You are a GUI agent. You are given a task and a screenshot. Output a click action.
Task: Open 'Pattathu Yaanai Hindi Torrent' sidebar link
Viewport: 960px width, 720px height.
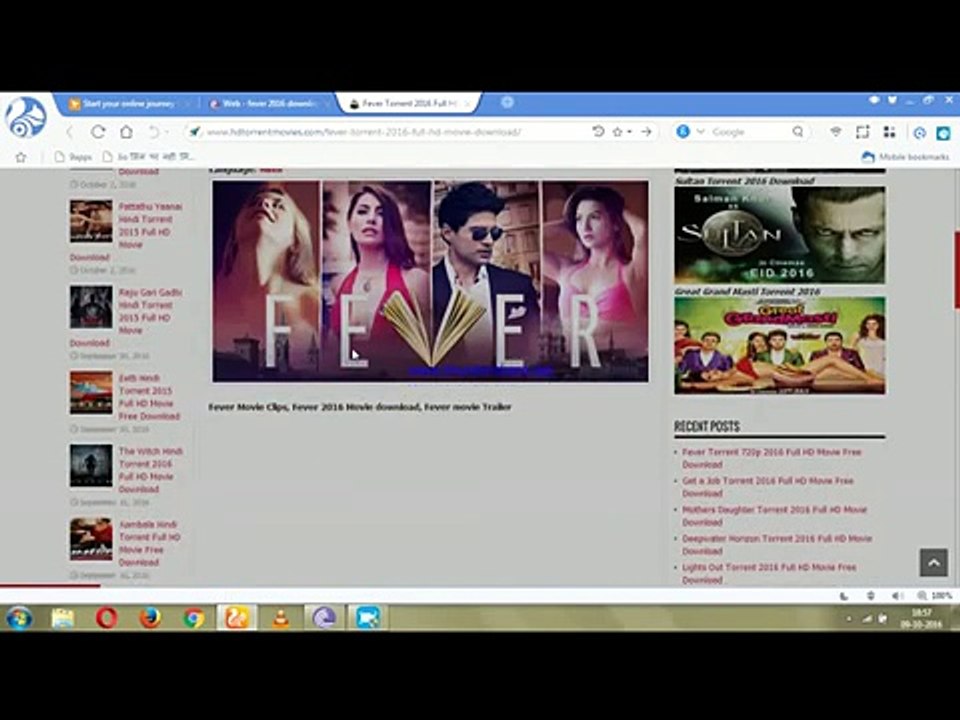coord(150,225)
